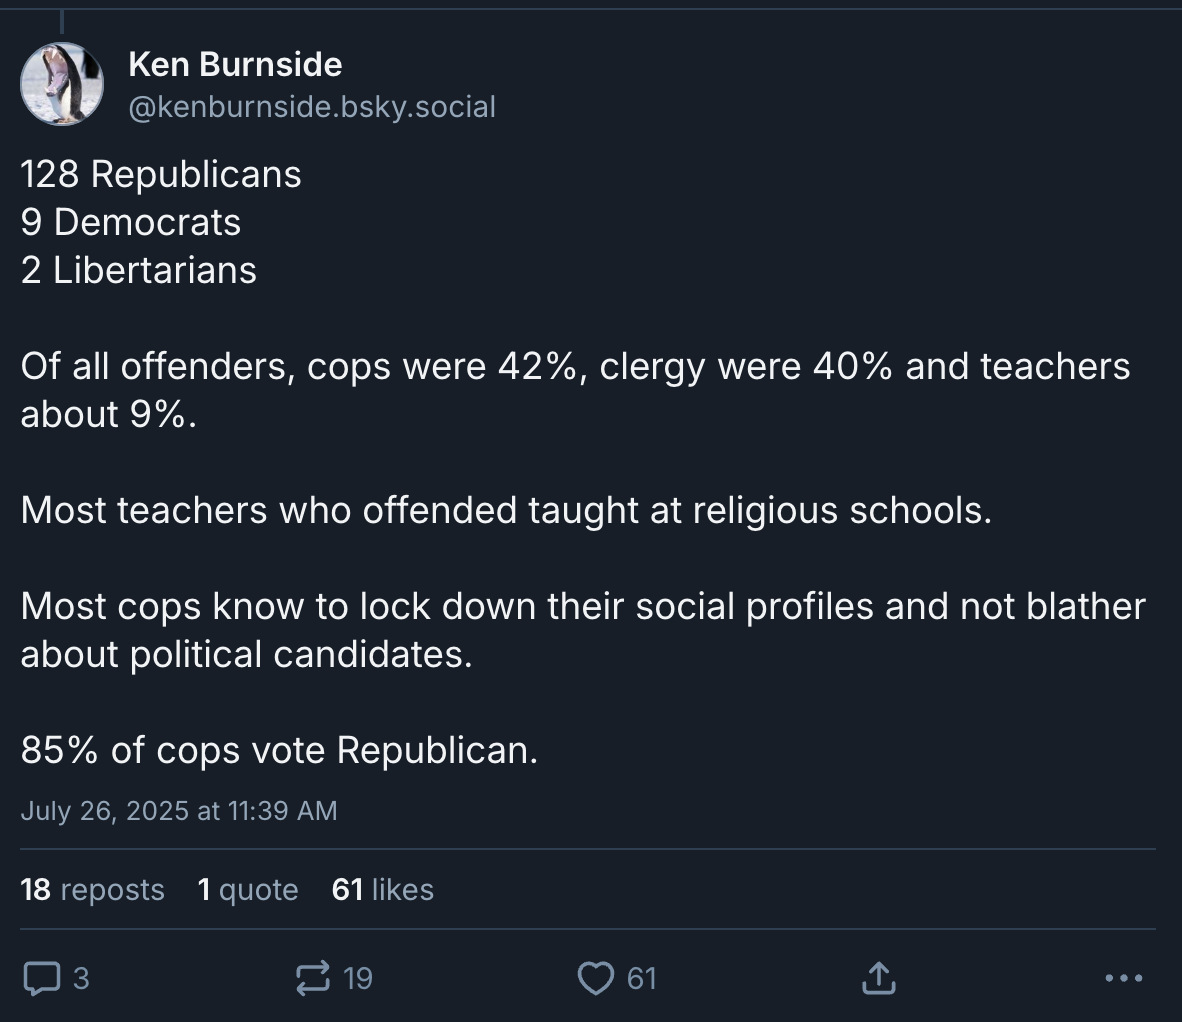Open Ken Burnside's profile from his name
This screenshot has width=1182, height=1022.
coord(234,63)
